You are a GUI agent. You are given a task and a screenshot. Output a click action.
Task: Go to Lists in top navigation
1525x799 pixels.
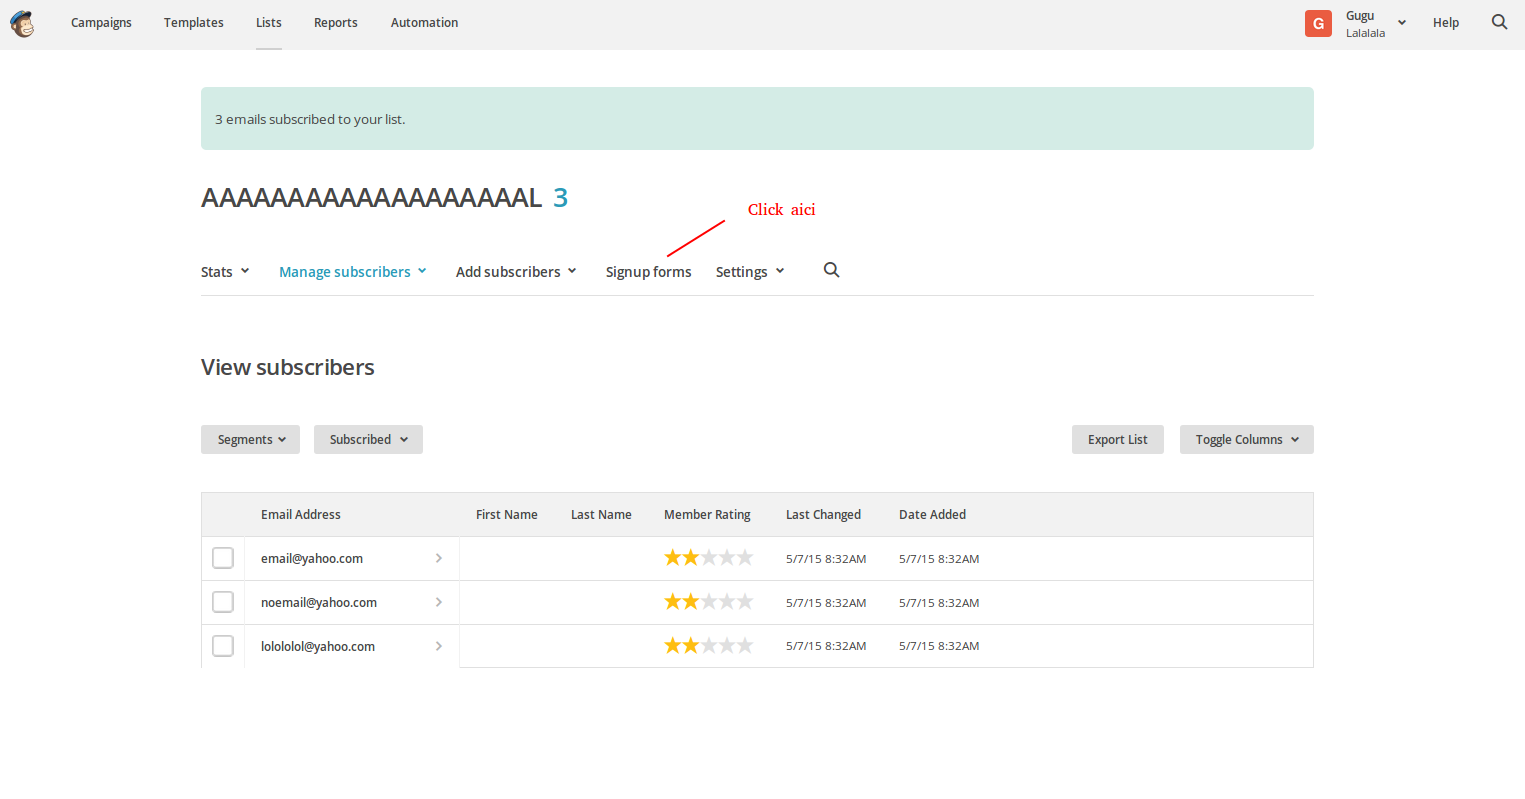point(269,22)
